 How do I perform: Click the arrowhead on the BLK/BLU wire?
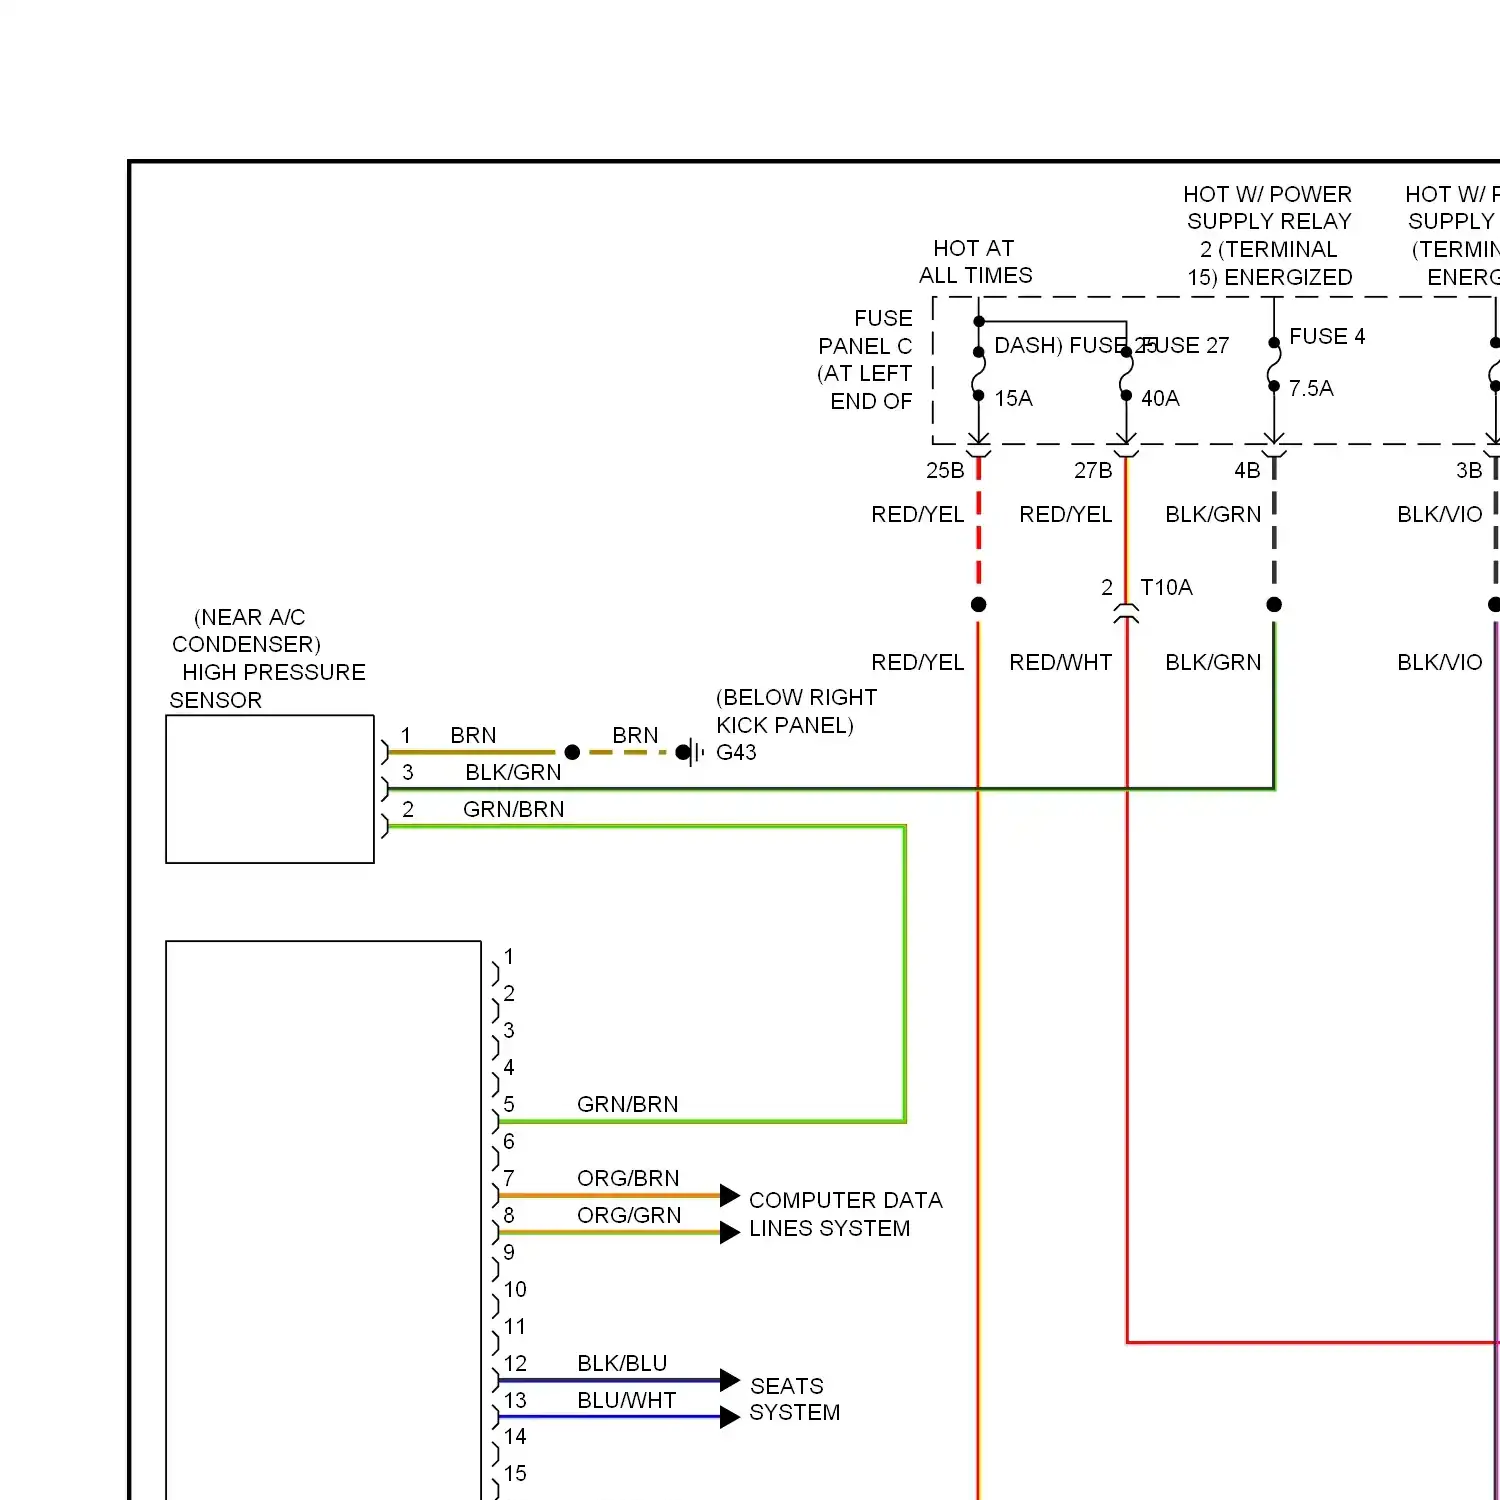tap(730, 1380)
